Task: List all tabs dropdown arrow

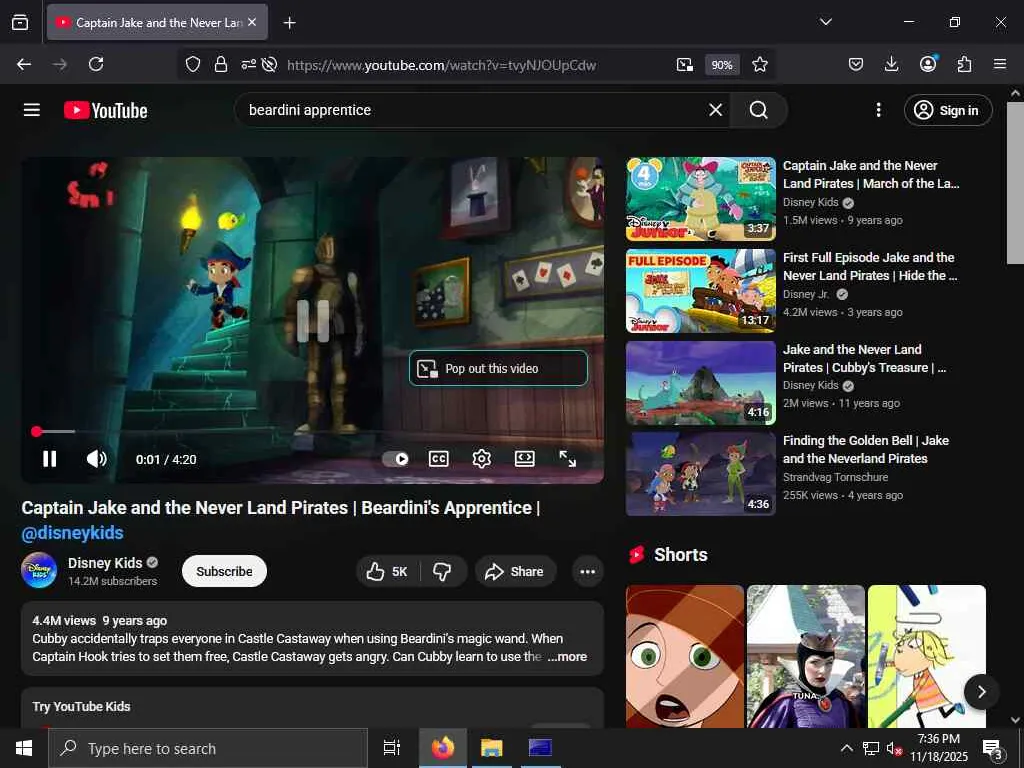Action: pyautogui.click(x=825, y=22)
